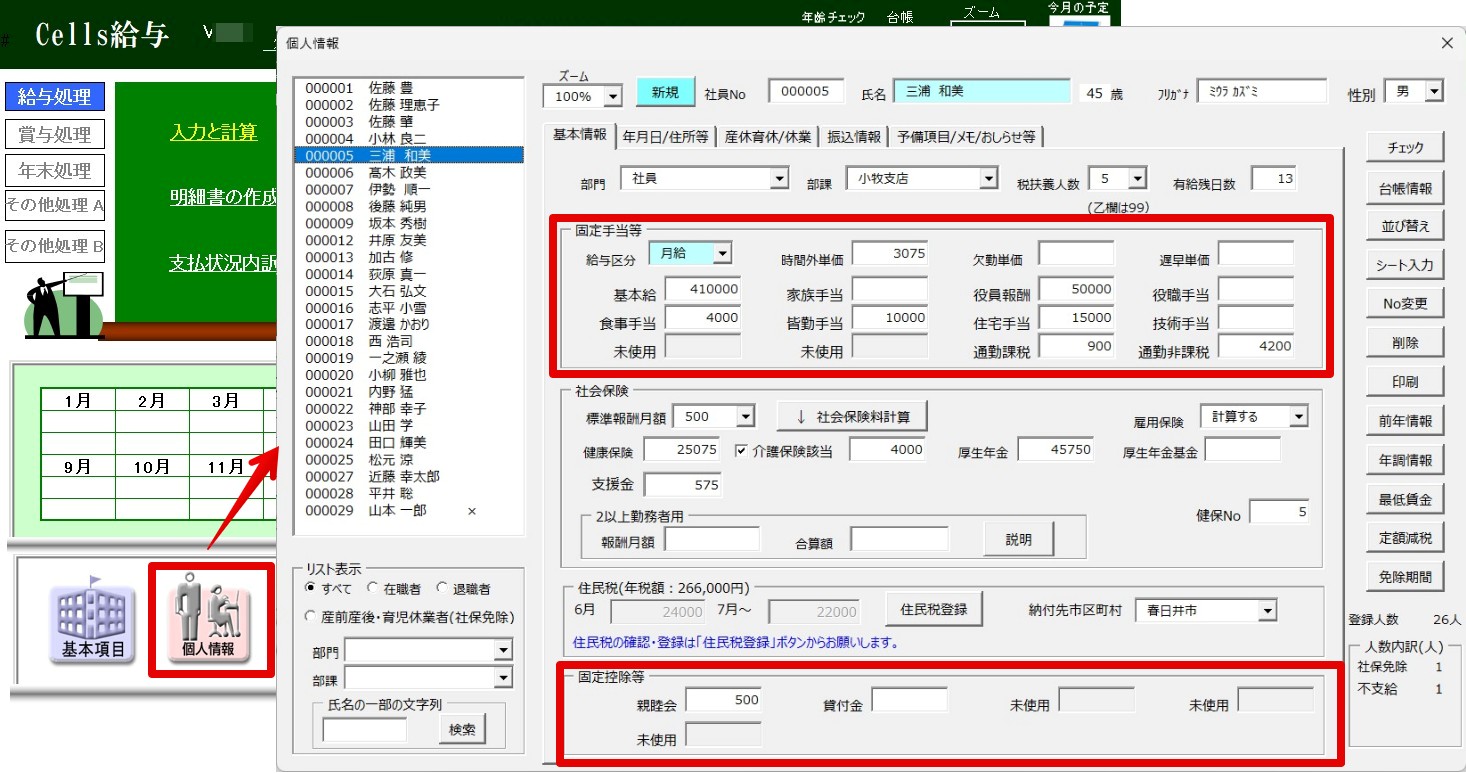Click the 基本給 input field
This screenshot has height=773, width=1466.
pyautogui.click(x=703, y=290)
